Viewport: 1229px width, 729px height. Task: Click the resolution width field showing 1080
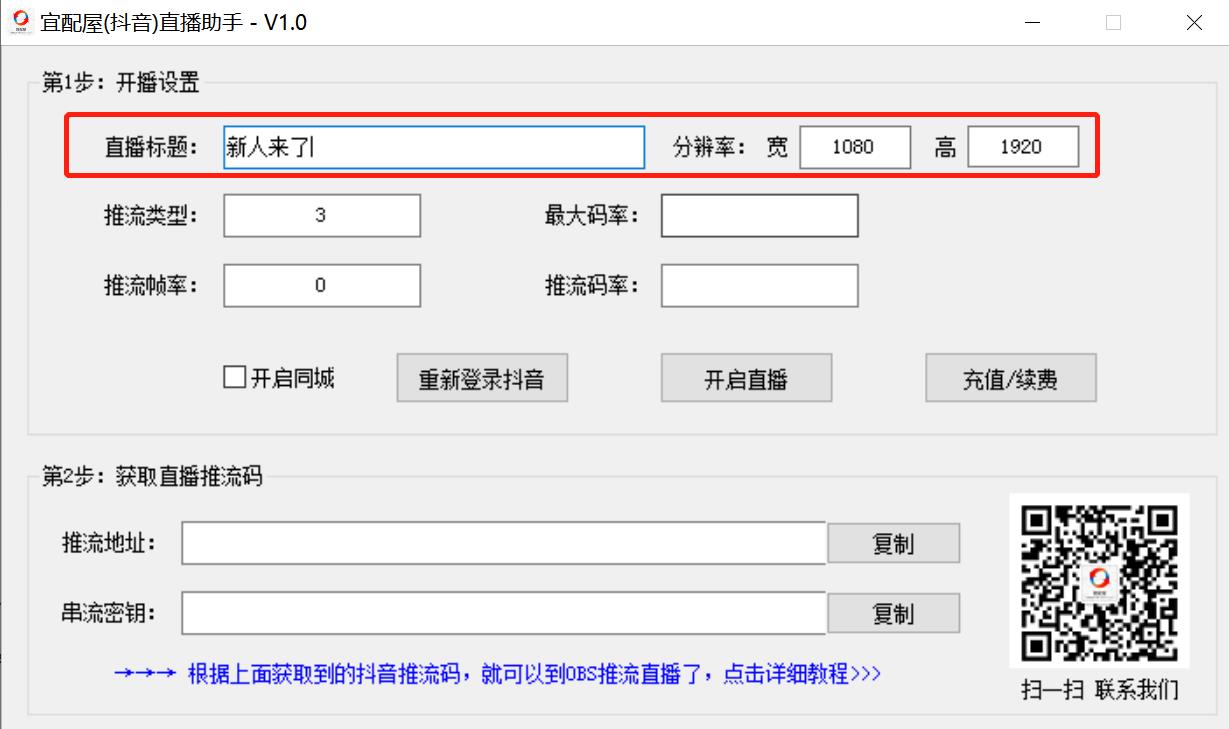(x=855, y=147)
